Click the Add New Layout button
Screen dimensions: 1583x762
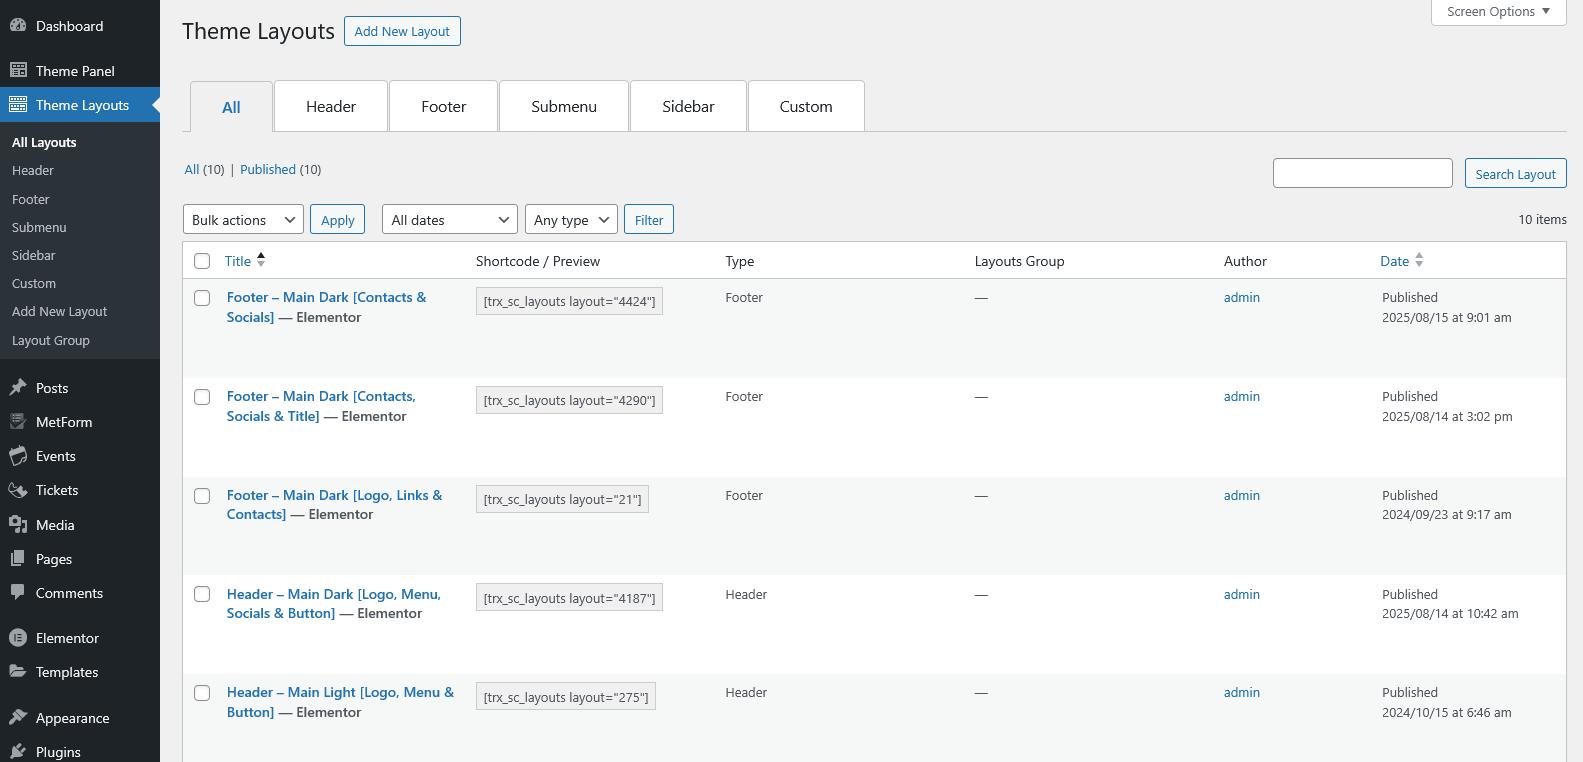[402, 31]
